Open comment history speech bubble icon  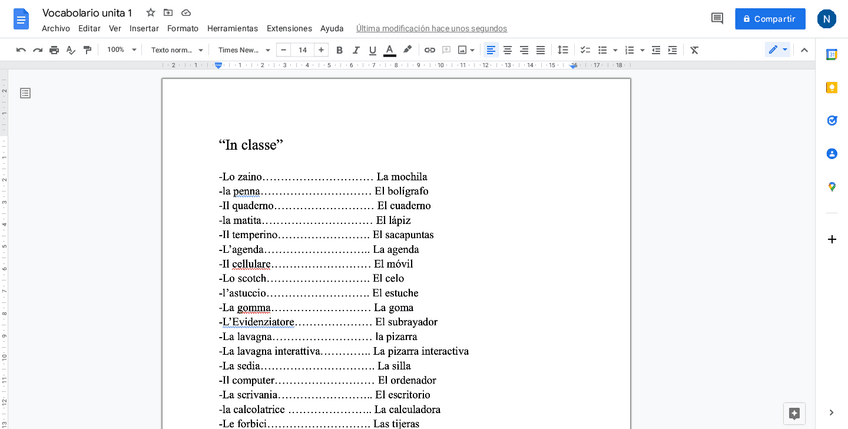point(717,18)
